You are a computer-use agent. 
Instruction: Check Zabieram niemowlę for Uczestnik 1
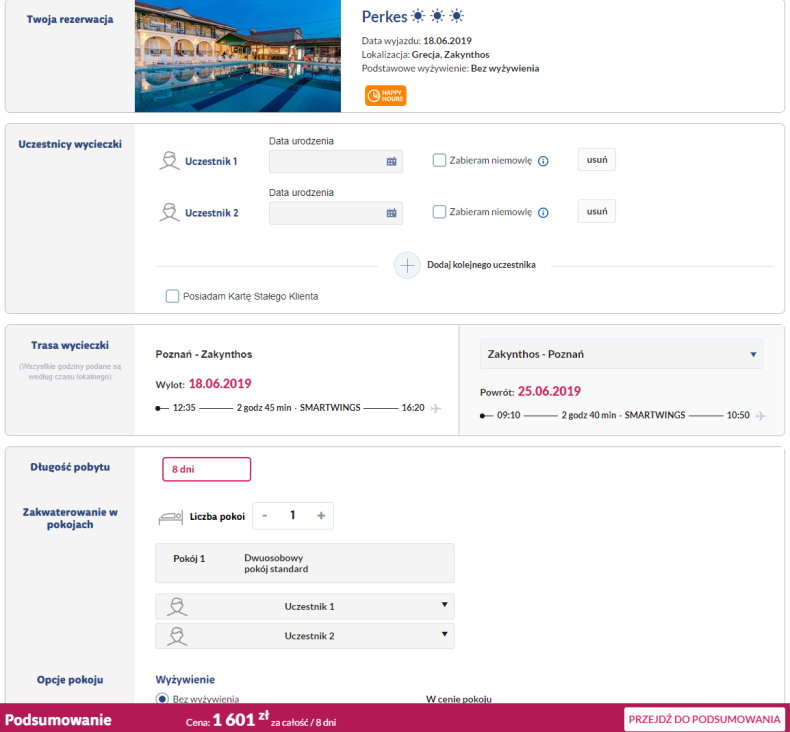click(439, 160)
